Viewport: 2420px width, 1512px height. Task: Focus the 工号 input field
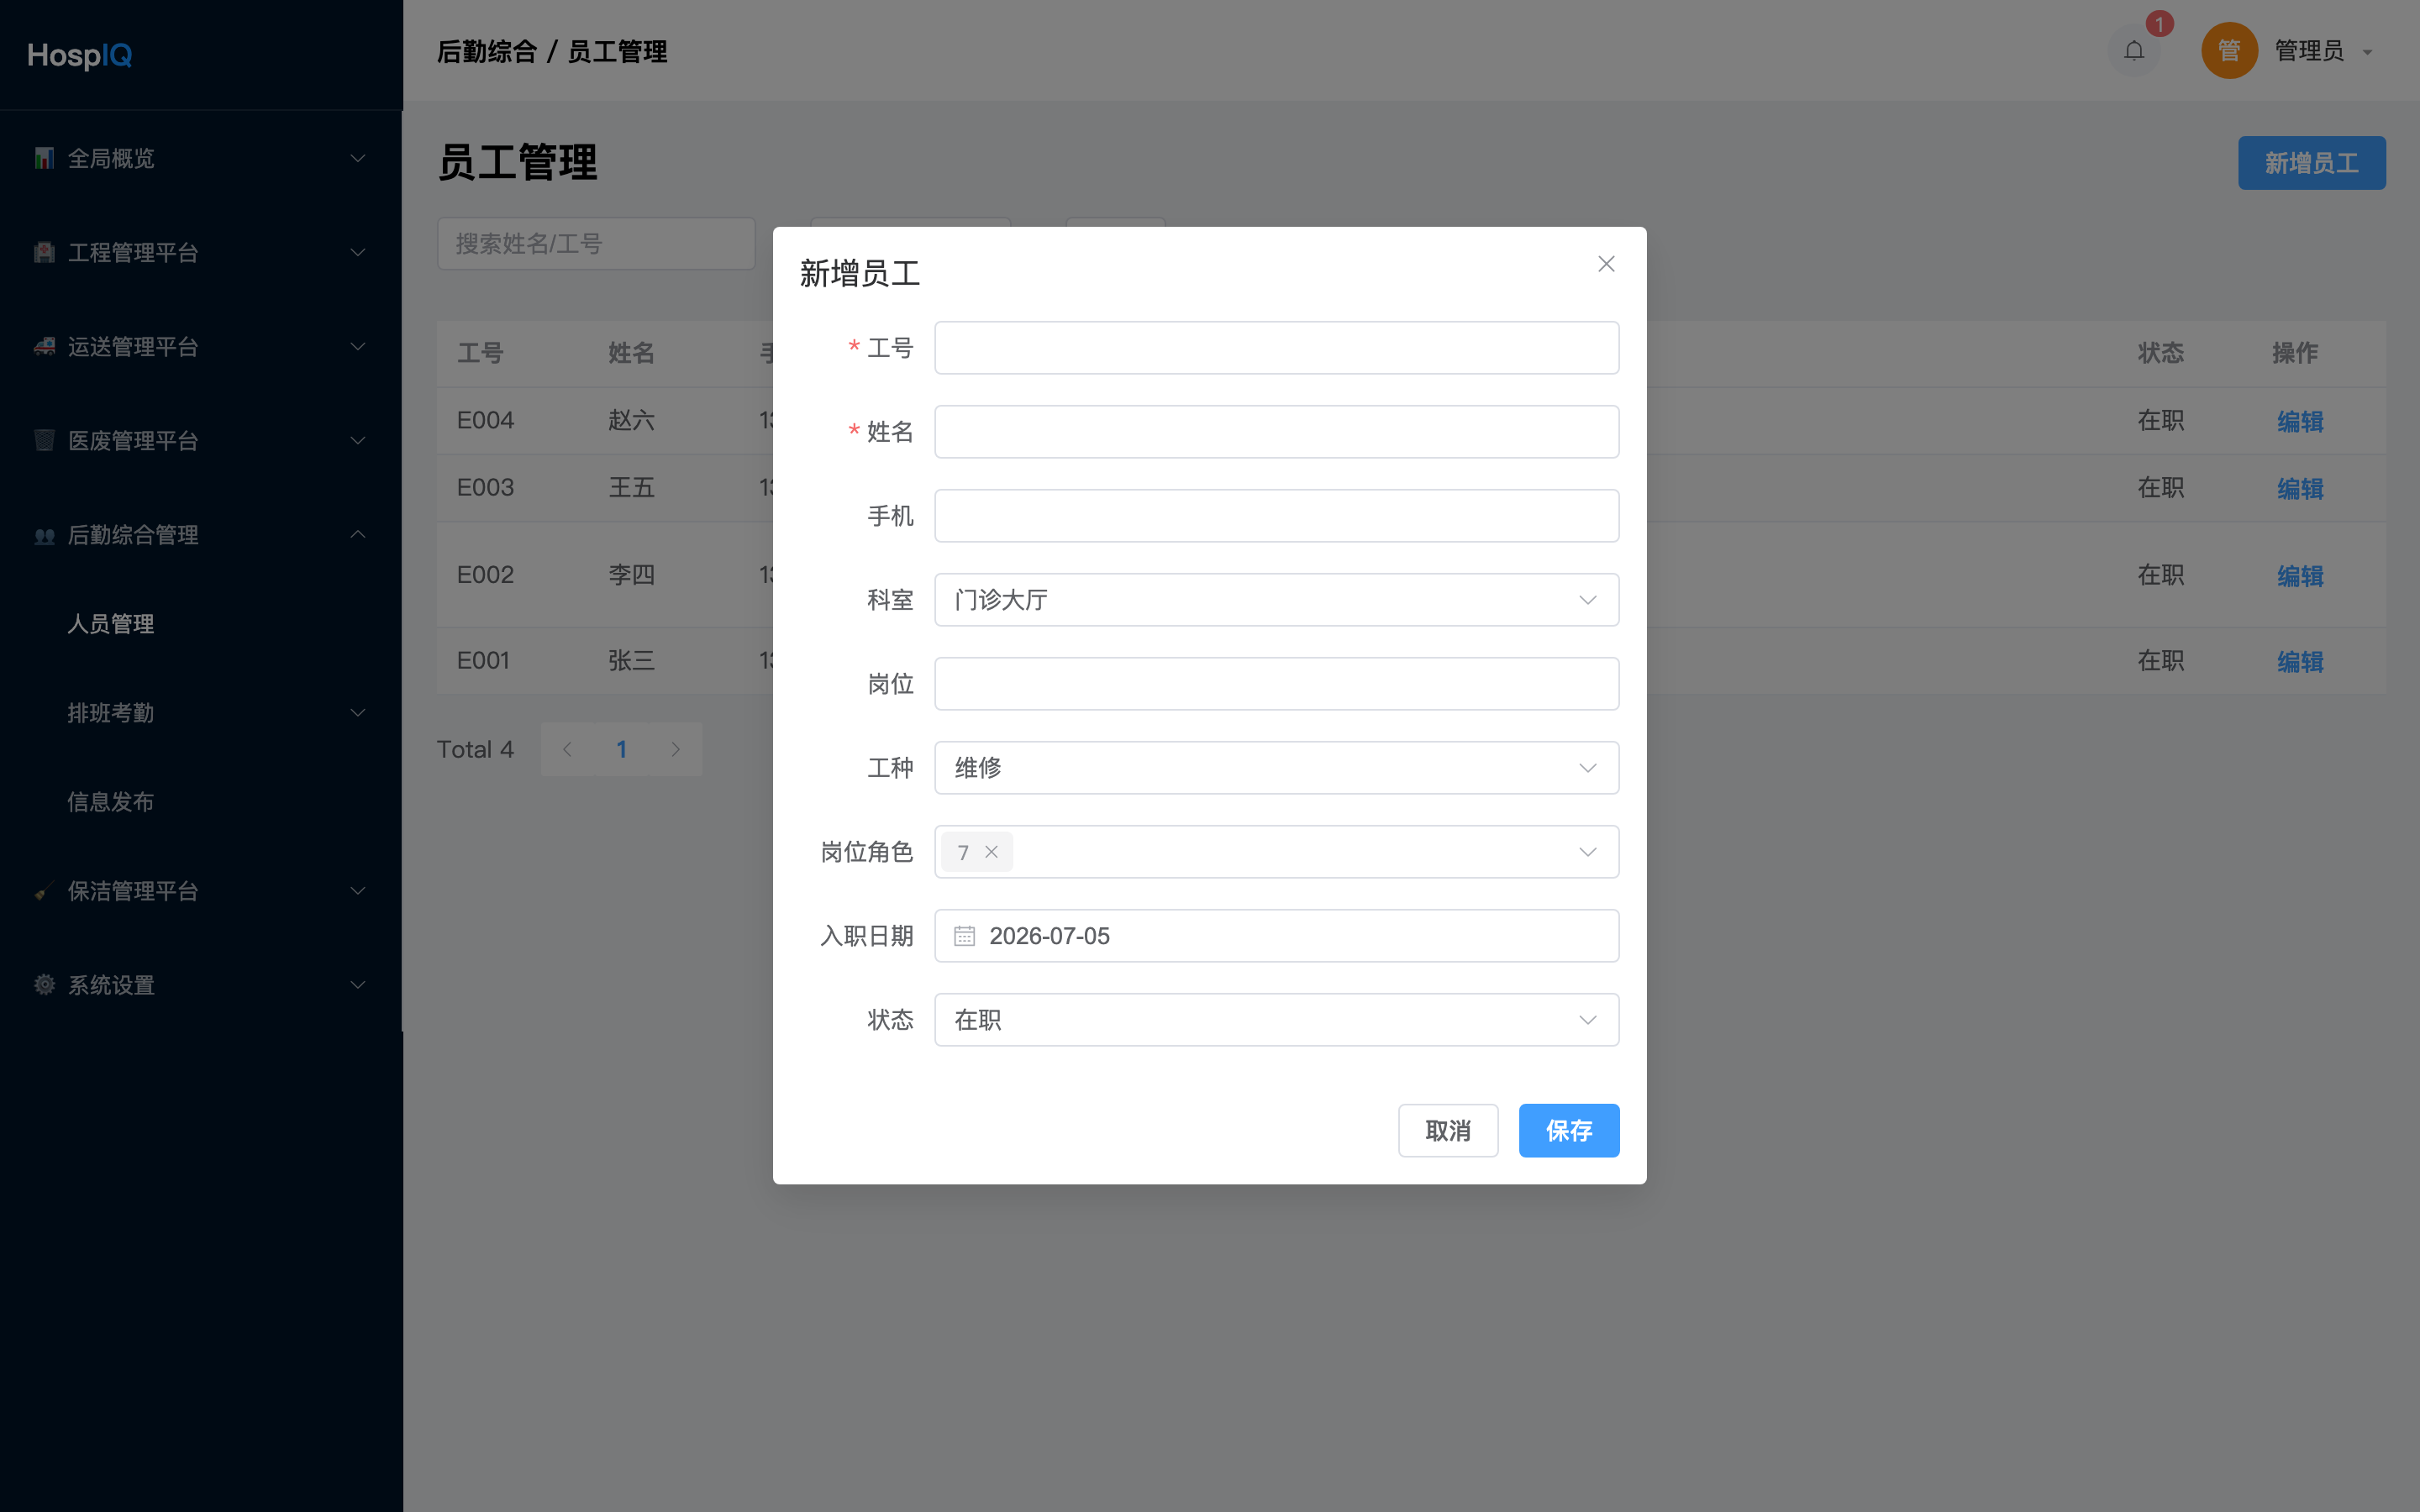point(1276,348)
